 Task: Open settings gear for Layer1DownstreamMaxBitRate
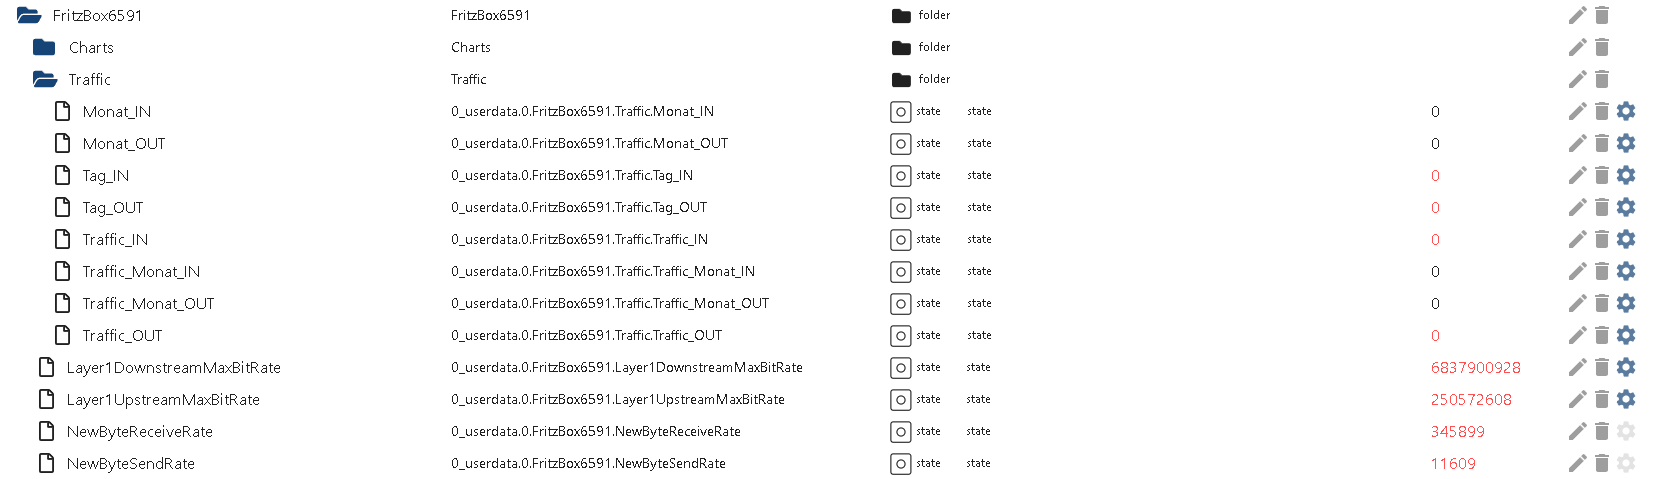click(1626, 367)
